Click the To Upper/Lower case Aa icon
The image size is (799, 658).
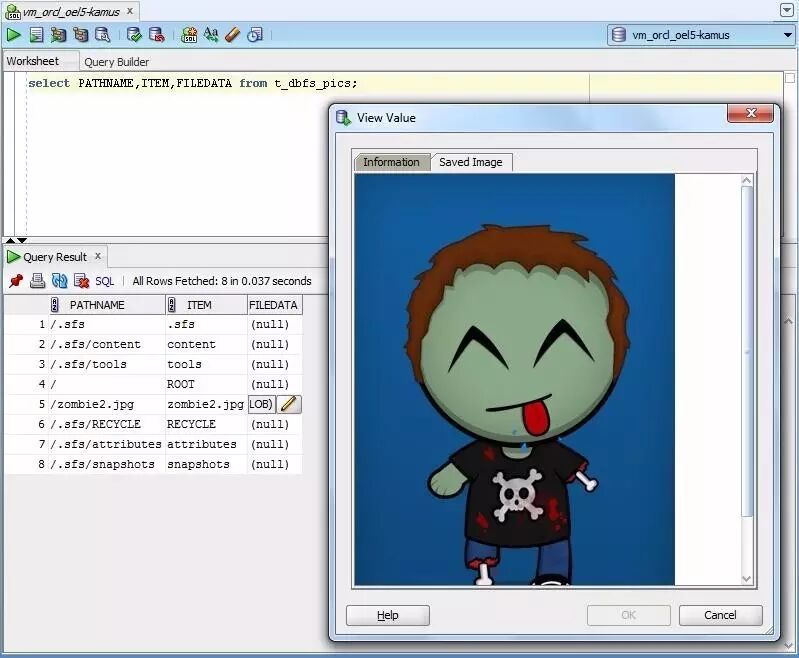211,35
